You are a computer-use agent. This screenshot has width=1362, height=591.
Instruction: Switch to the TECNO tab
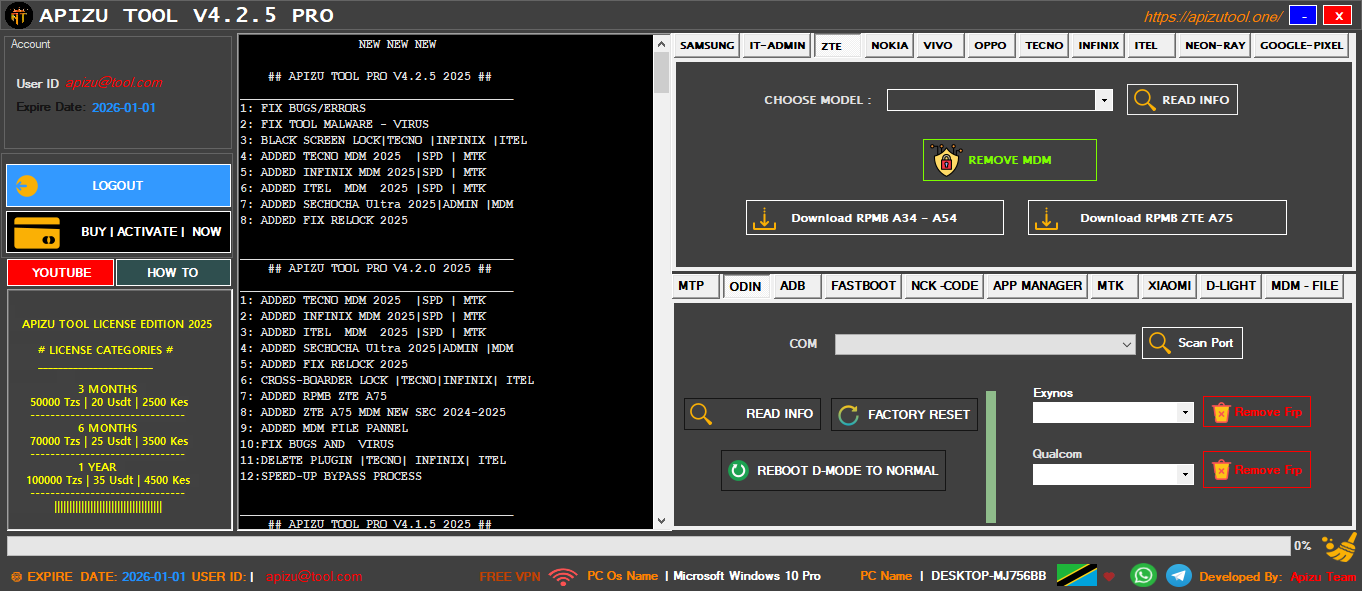point(1044,45)
